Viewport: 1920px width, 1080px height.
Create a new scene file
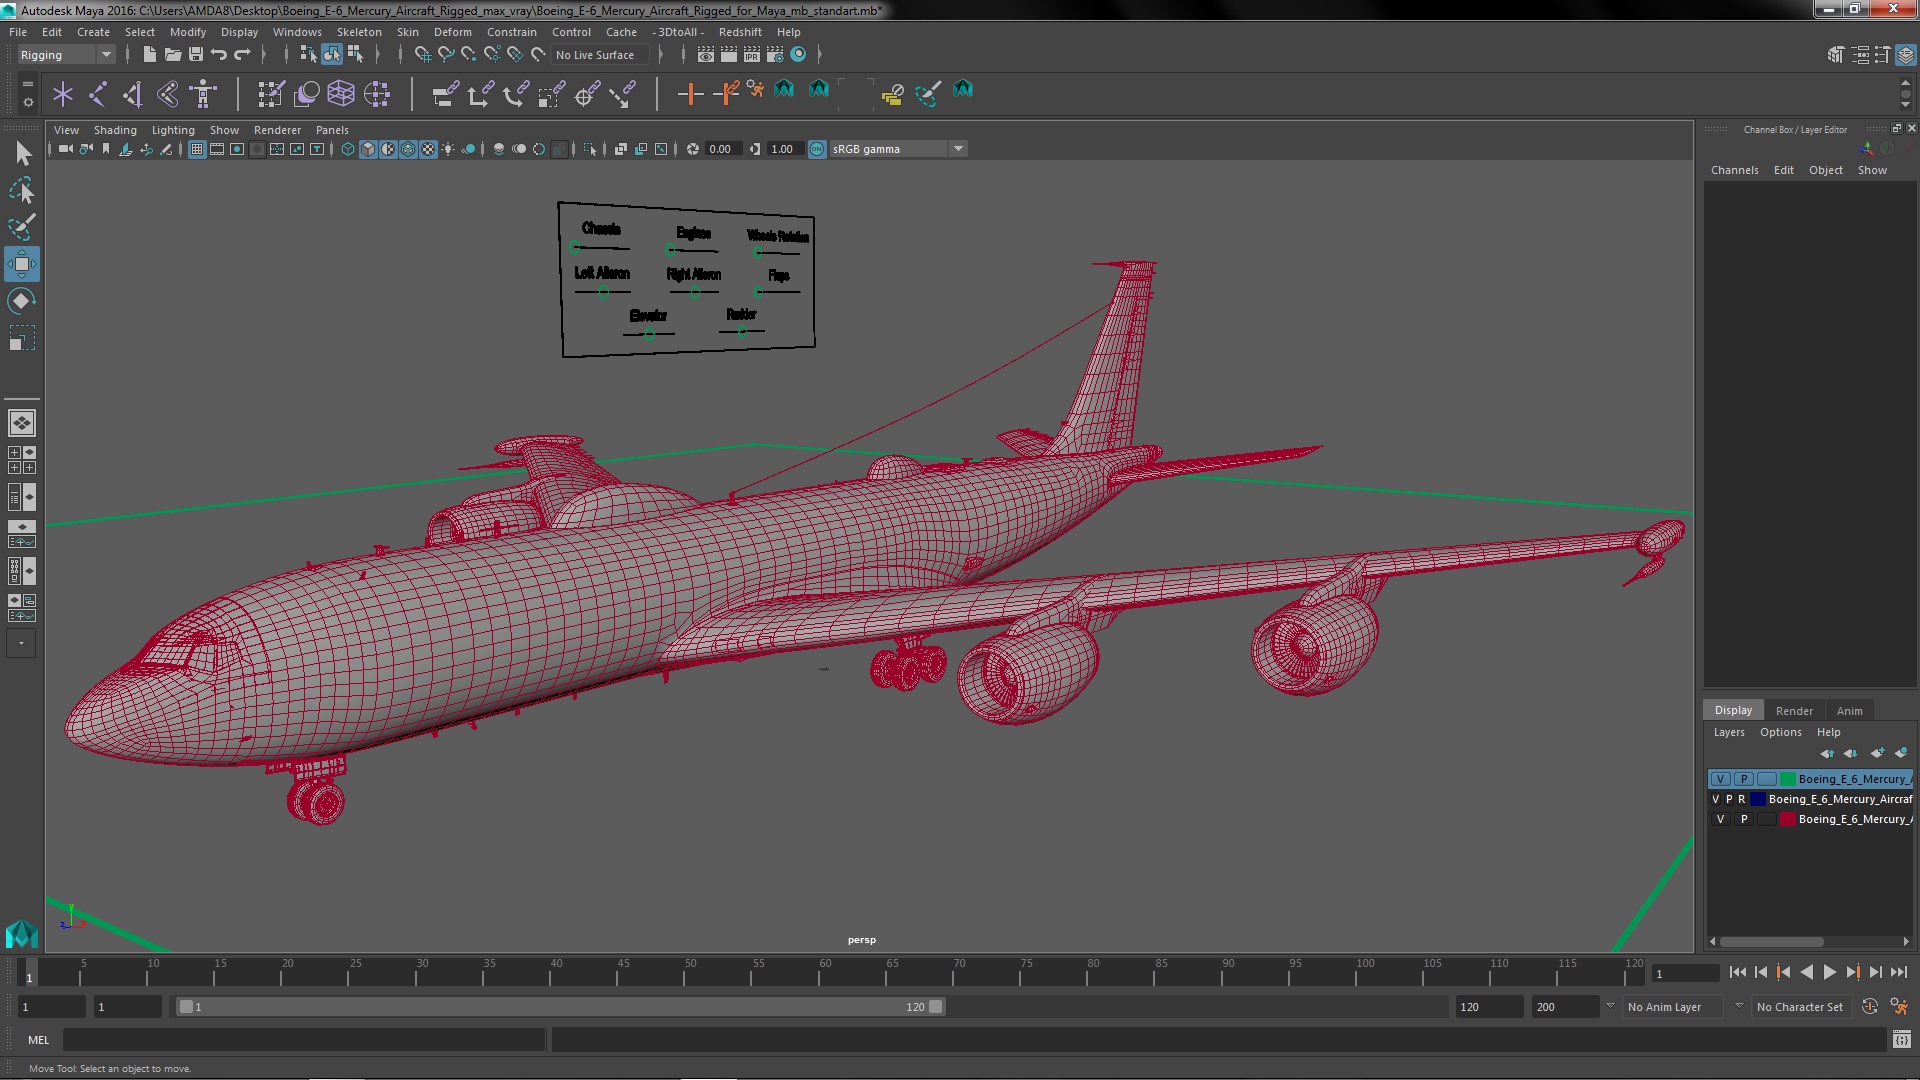[149, 55]
